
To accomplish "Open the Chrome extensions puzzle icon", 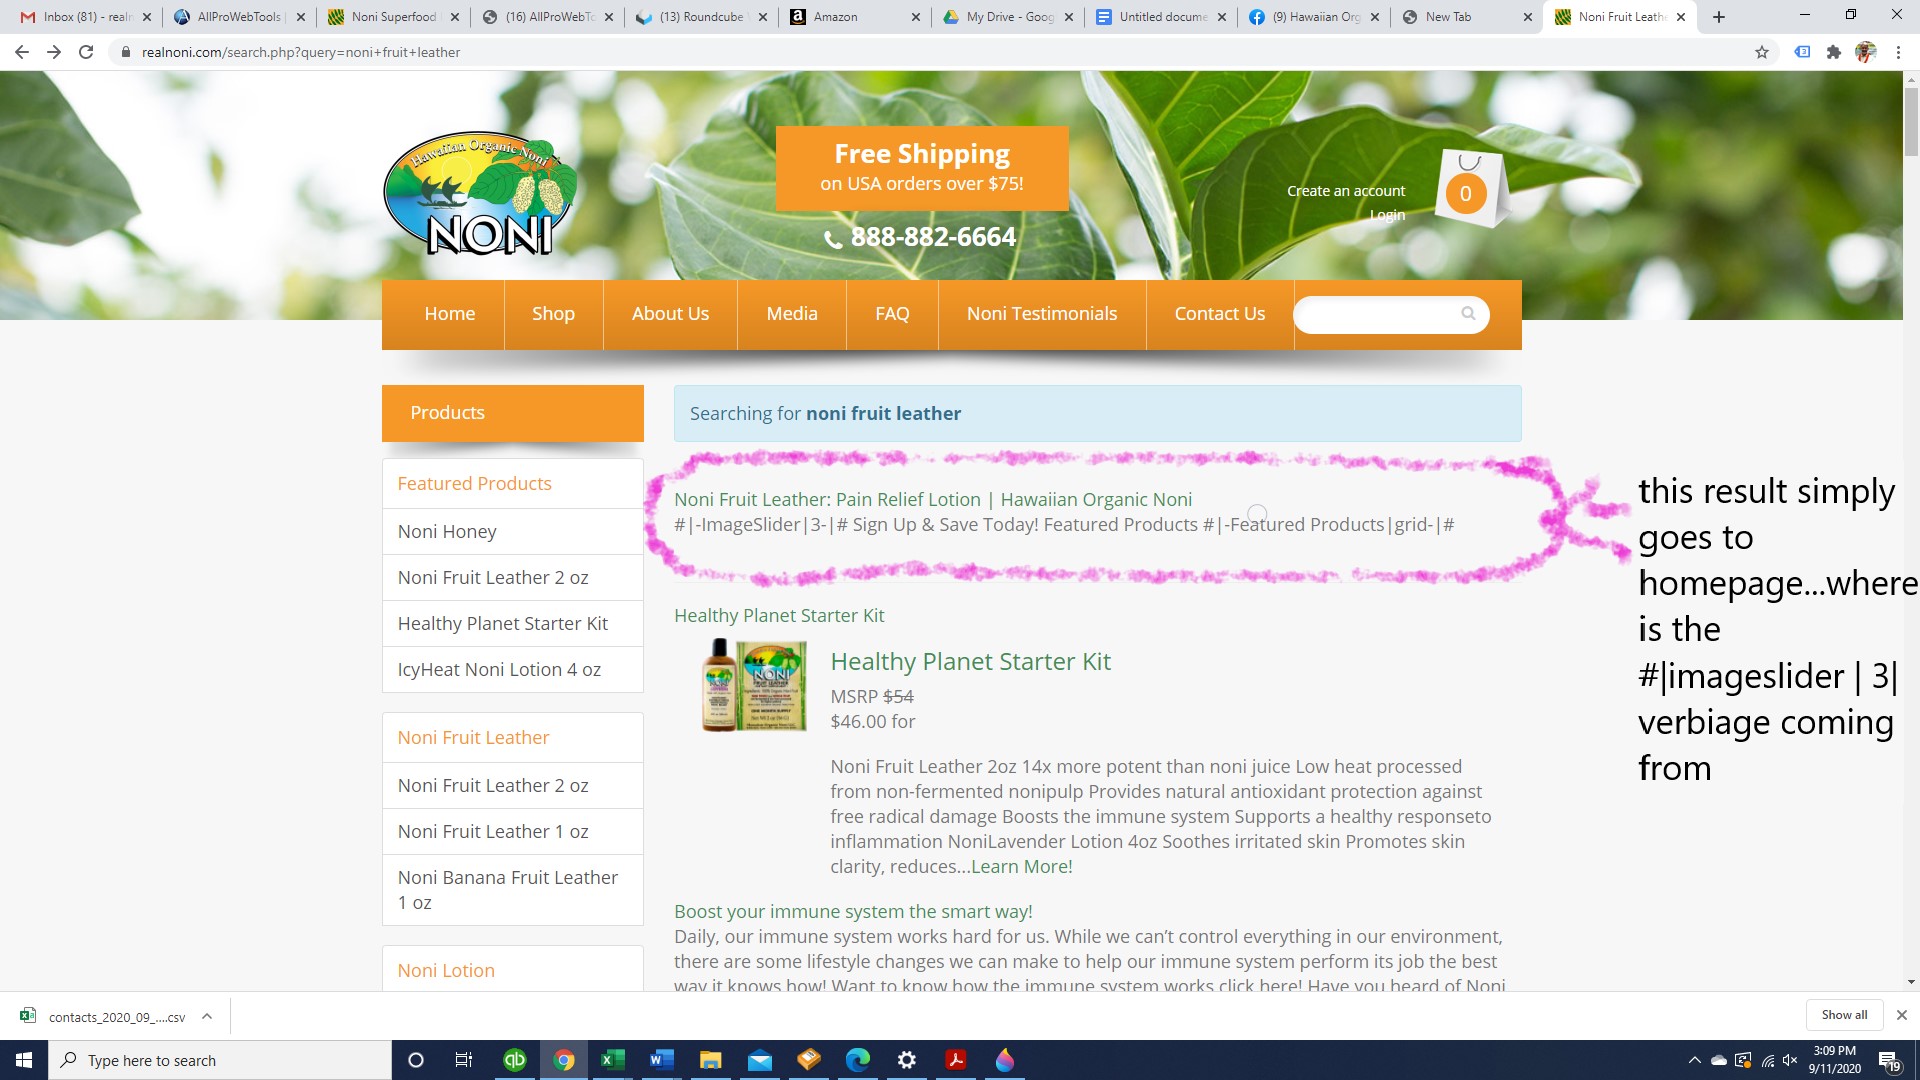I will pyautogui.click(x=1833, y=52).
